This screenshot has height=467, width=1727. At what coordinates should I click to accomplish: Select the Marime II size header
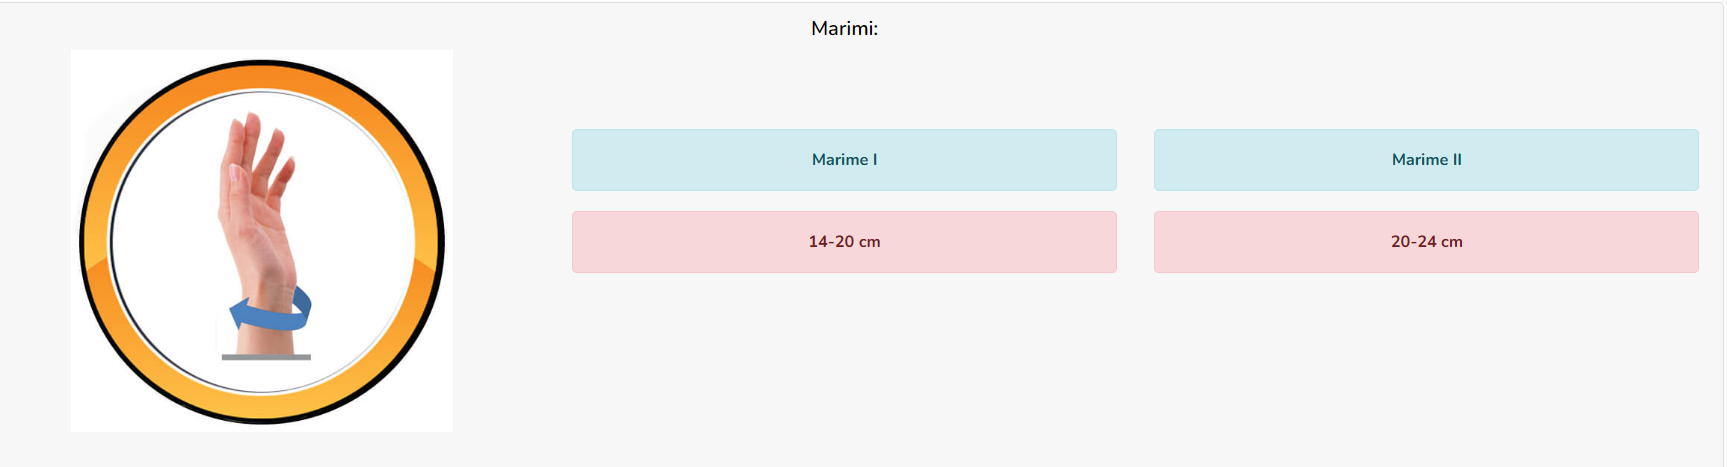[1426, 160]
